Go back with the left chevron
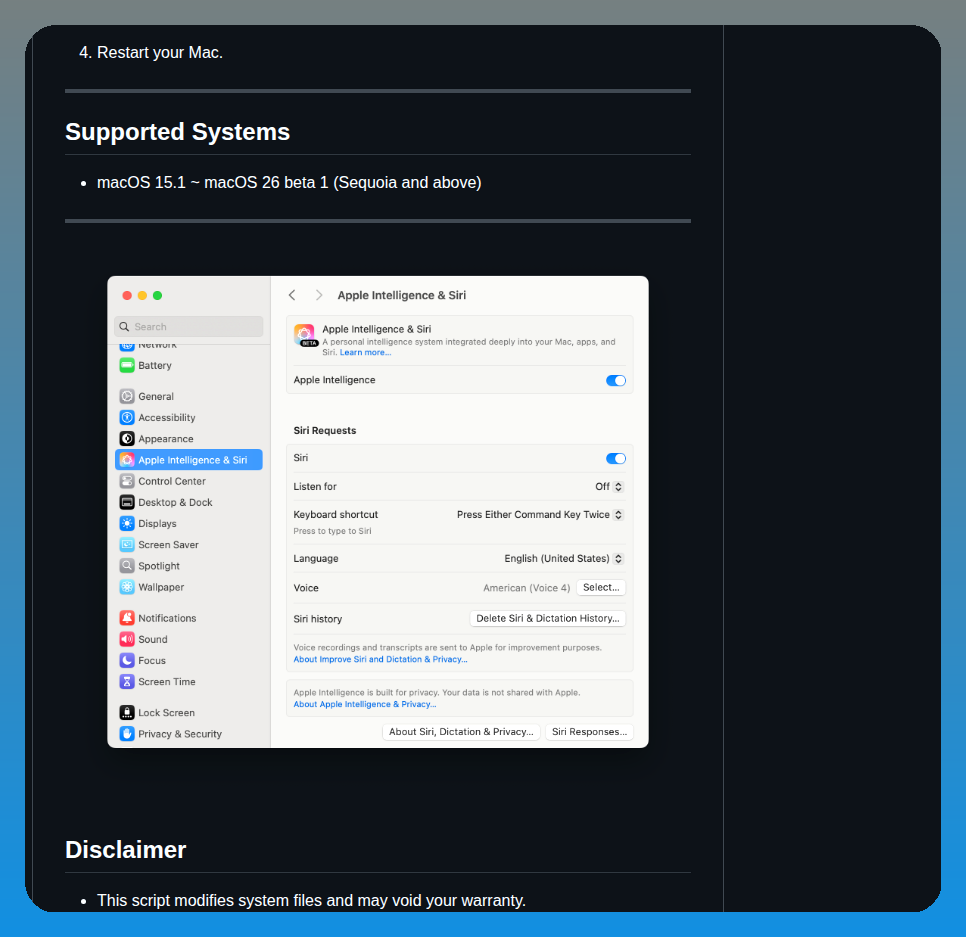Viewport: 966px width, 937px height. coord(292,295)
